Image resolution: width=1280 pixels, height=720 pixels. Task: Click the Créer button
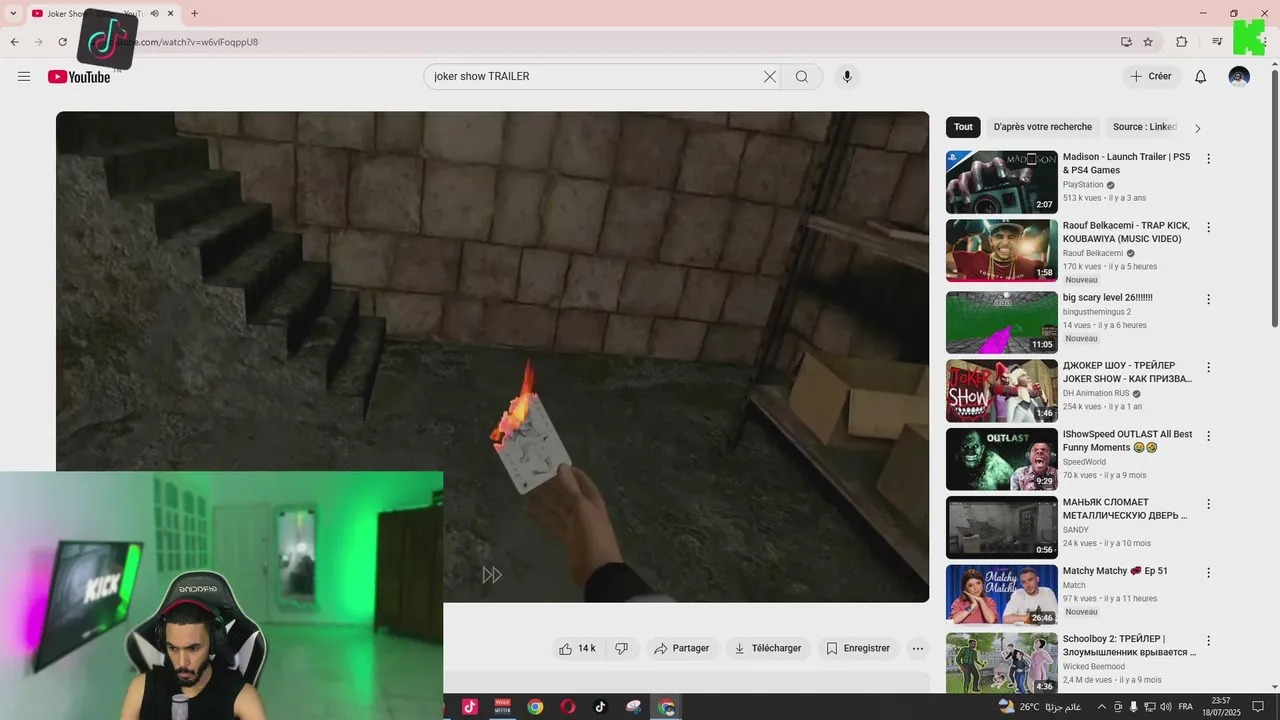pos(1151,77)
